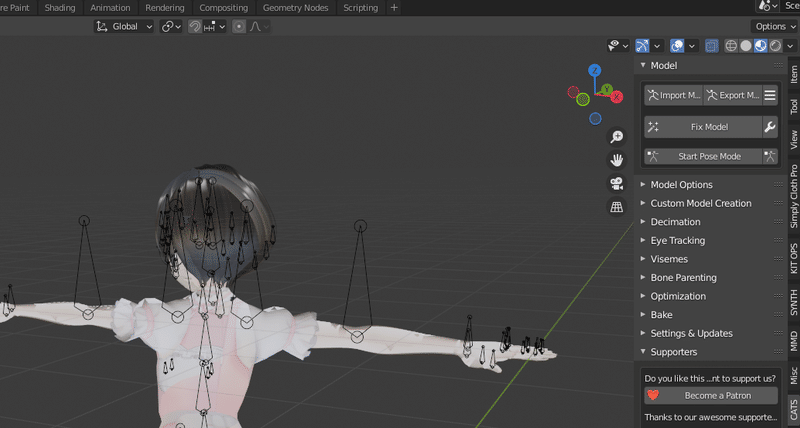The height and width of the screenshot is (428, 800).
Task: Toggle viewport overlays
Action: pyautogui.click(x=677, y=46)
